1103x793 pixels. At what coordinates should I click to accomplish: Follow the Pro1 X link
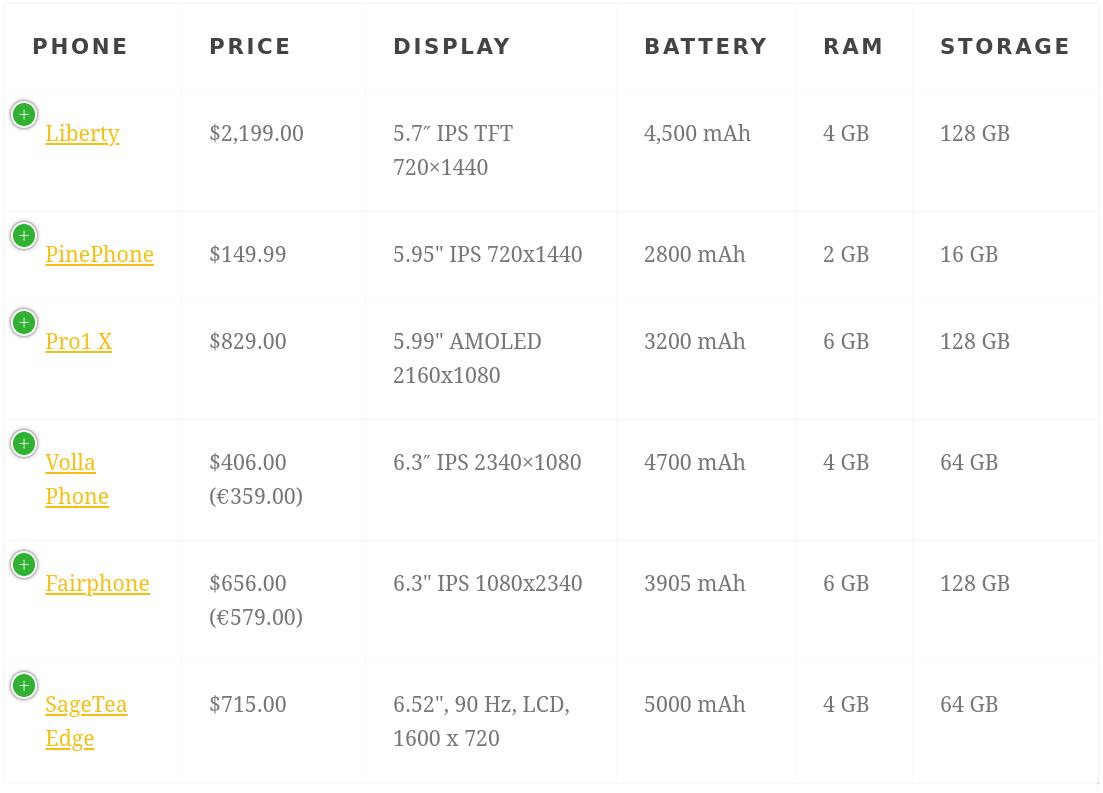coord(78,342)
